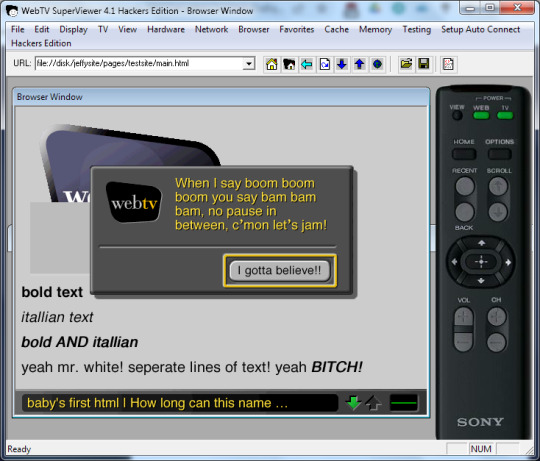Open the Testing menu
Viewport: 540px width, 461px height.
[x=417, y=30]
